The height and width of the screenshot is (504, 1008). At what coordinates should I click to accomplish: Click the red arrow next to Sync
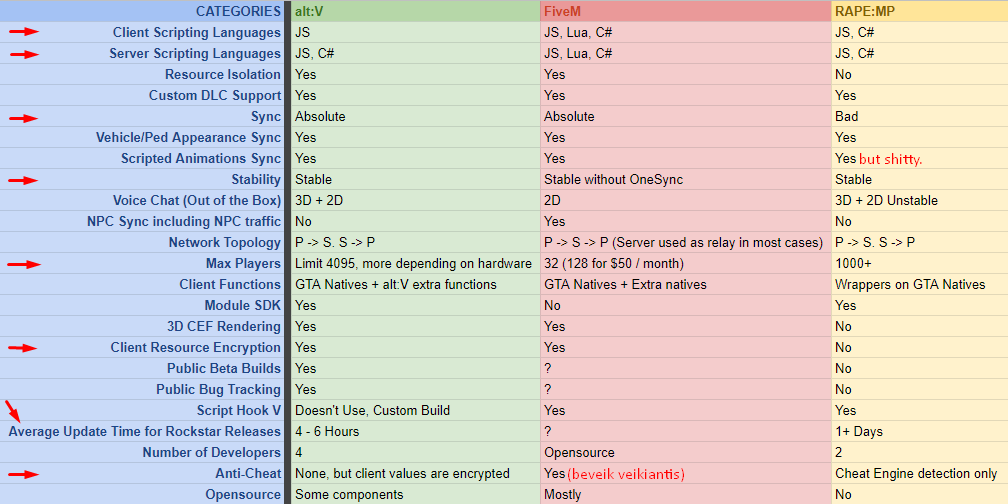coord(24,118)
